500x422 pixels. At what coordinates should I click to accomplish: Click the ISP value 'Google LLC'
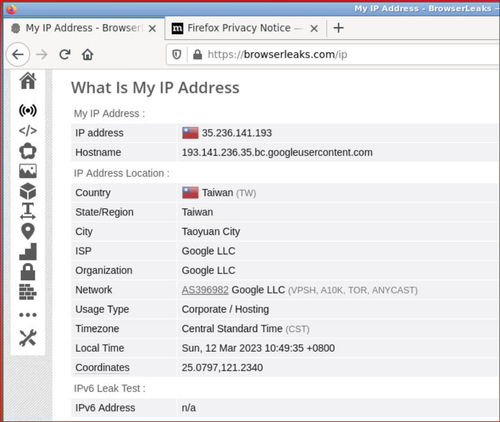208,251
